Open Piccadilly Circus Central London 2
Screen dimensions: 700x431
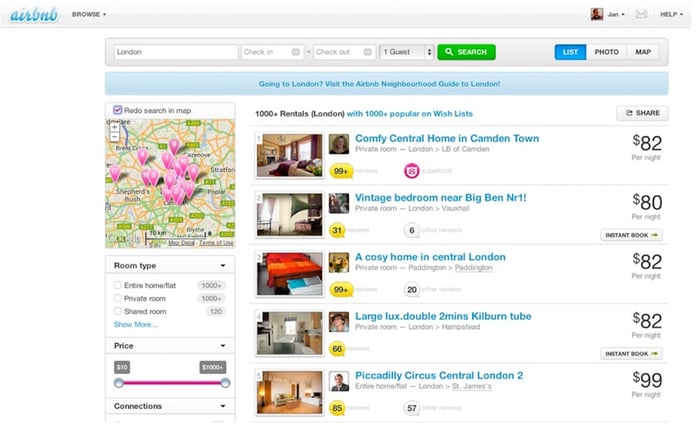pyautogui.click(x=439, y=376)
